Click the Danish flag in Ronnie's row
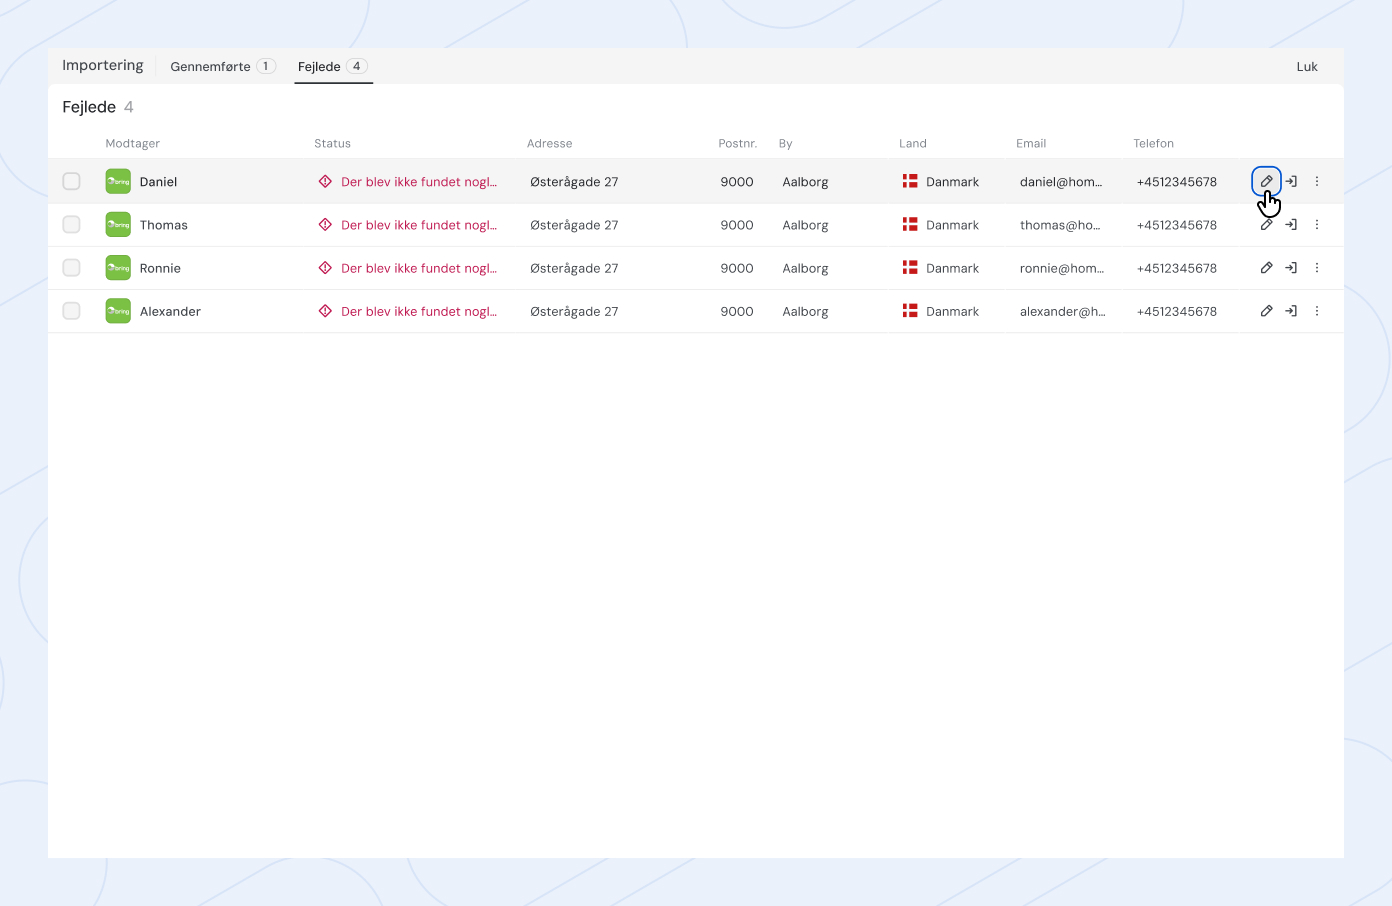Screen dimensions: 1392x906 (x=910, y=268)
